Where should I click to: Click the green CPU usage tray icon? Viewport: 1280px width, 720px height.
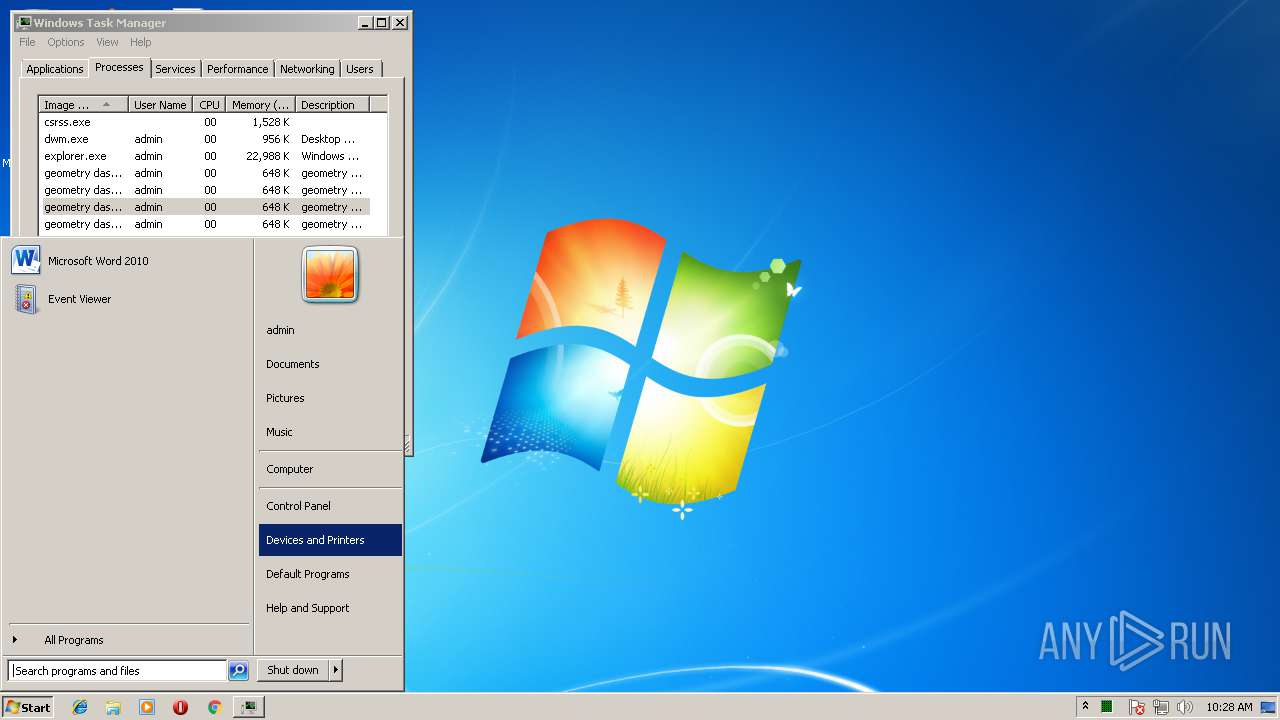click(1107, 707)
